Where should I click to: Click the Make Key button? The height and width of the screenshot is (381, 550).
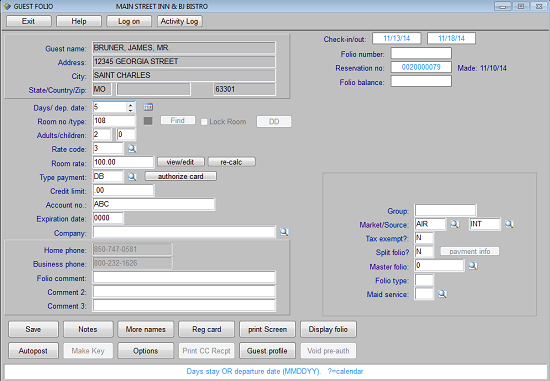point(88,351)
